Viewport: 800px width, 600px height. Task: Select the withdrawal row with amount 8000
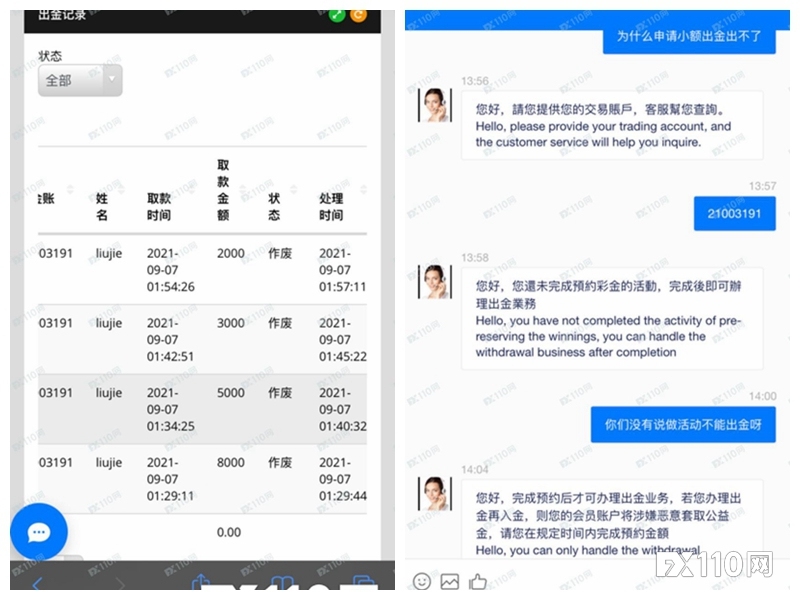[x=202, y=479]
